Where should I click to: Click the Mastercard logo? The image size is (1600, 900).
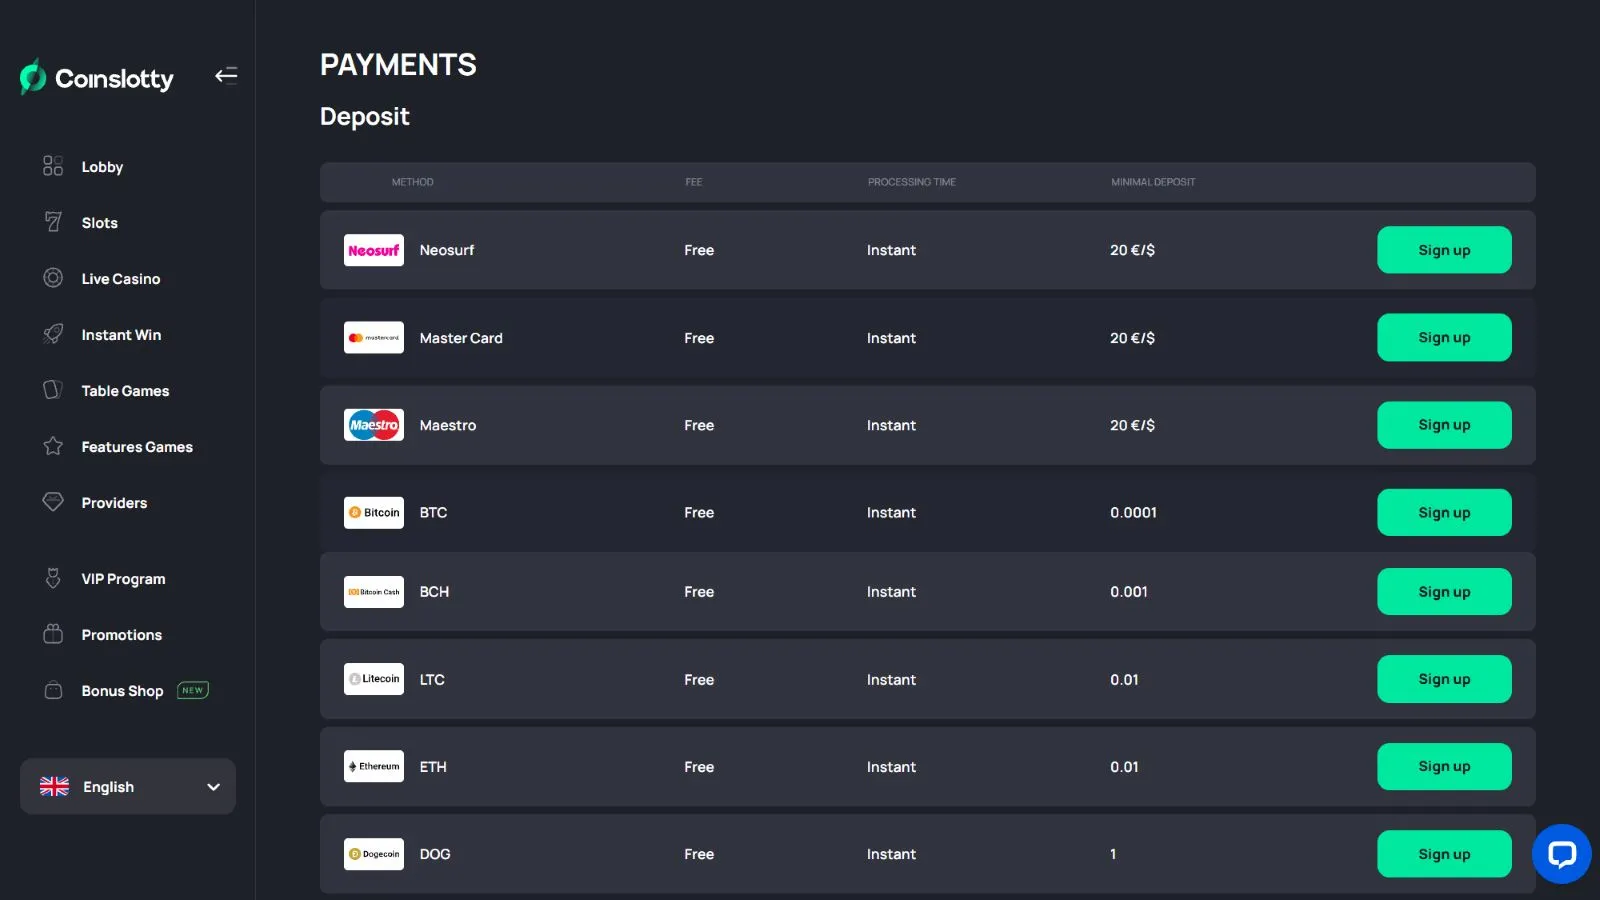point(374,338)
